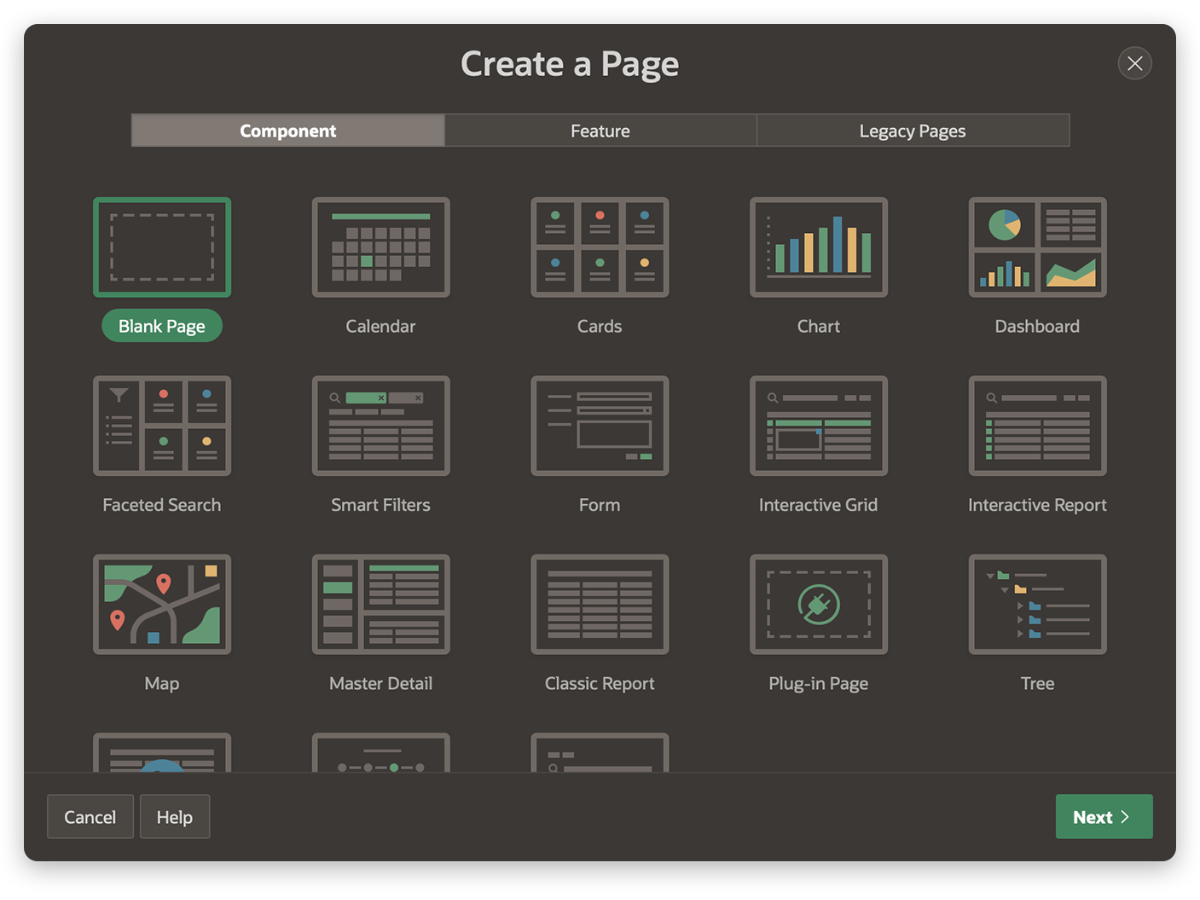Switch to the Feature tab

[x=600, y=130]
